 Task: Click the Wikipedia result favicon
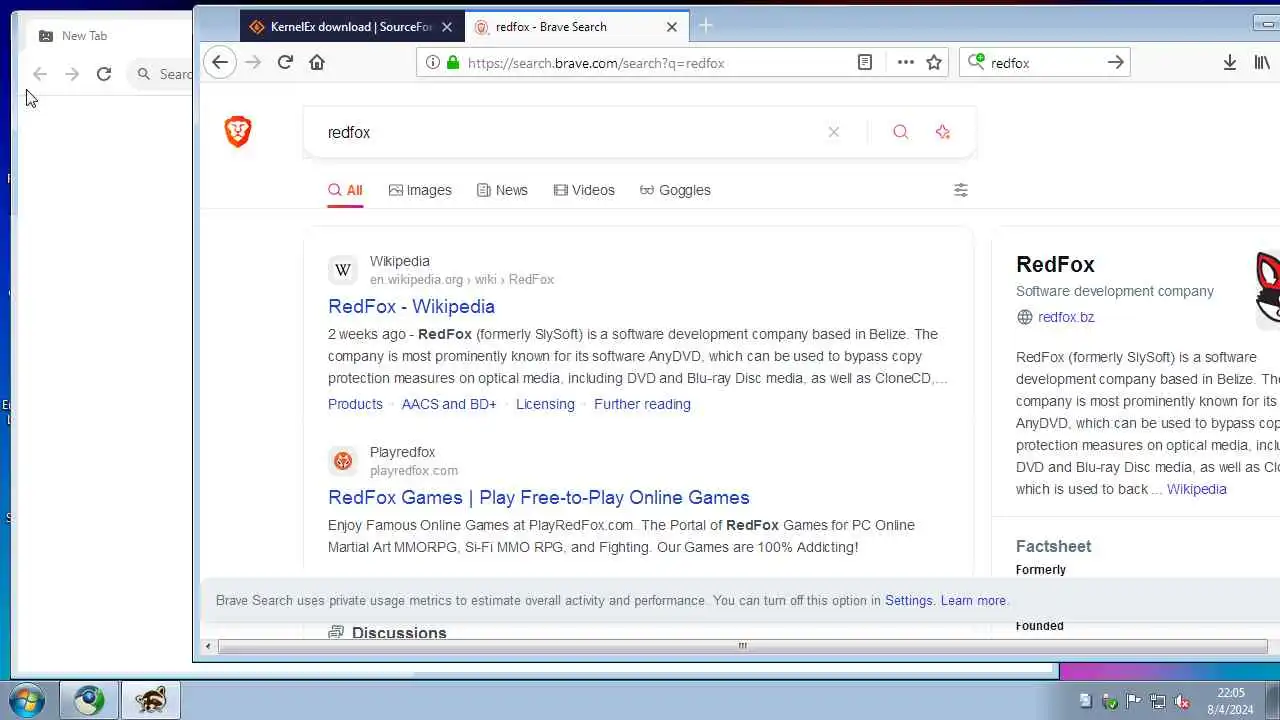(343, 270)
